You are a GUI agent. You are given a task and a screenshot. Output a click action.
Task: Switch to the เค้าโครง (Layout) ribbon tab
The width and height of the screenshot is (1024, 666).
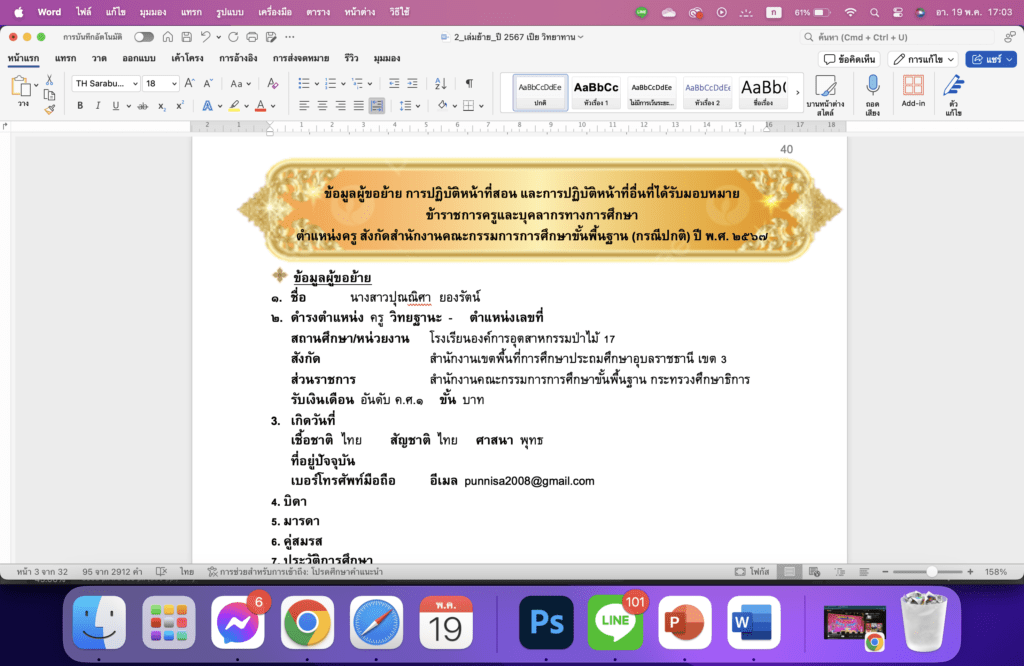click(x=187, y=58)
